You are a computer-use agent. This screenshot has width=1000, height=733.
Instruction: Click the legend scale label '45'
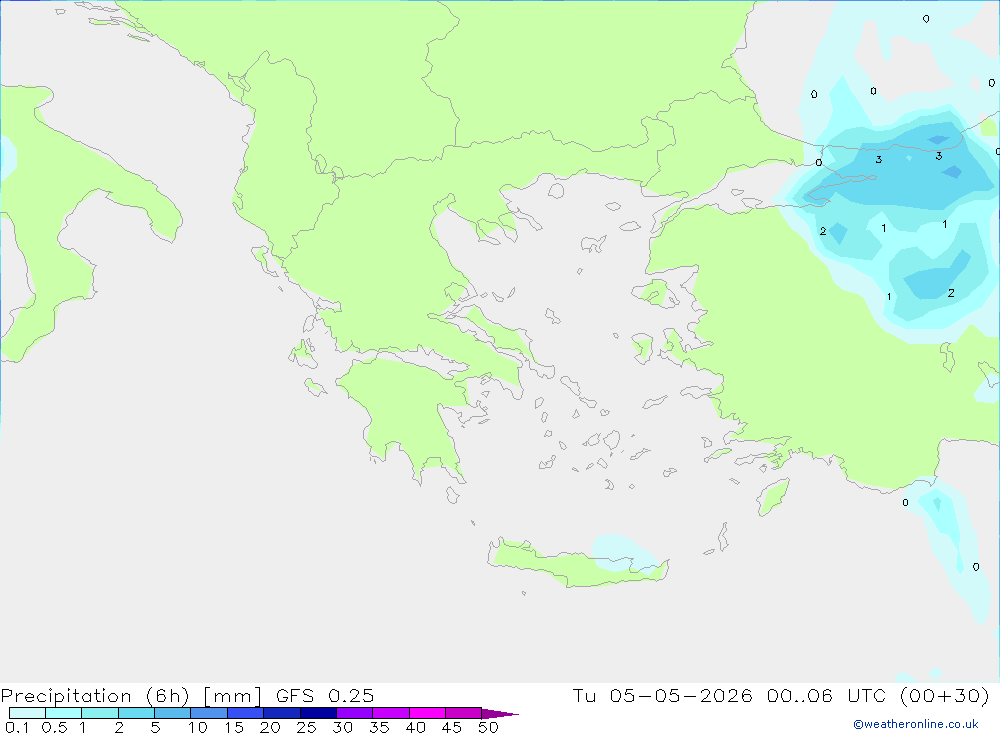452,727
